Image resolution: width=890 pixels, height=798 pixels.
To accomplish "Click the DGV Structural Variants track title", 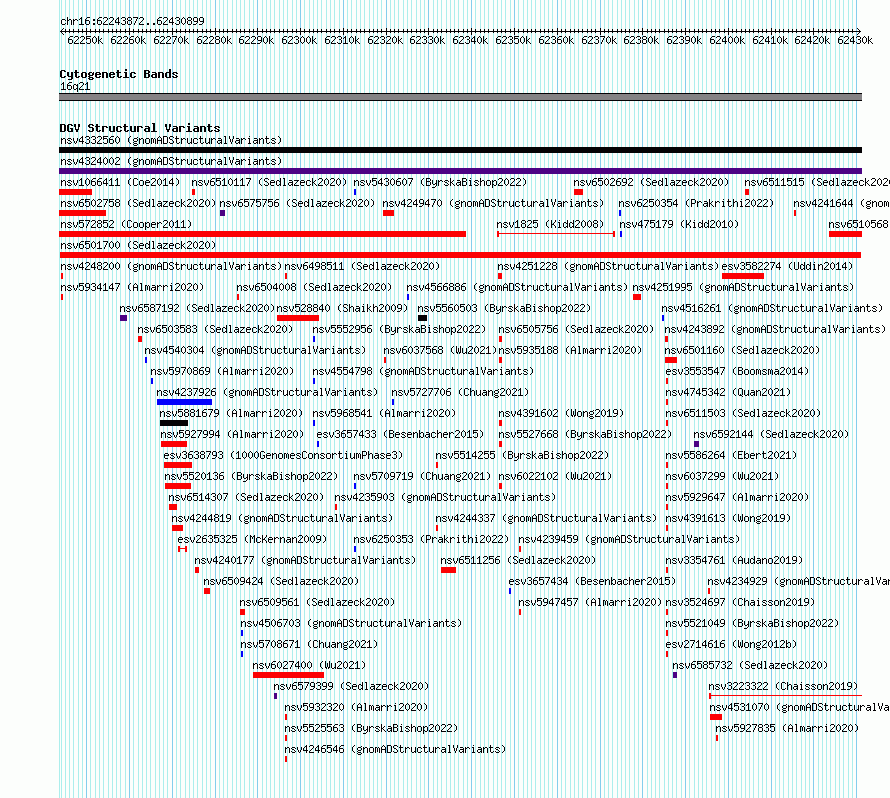I will (140, 128).
